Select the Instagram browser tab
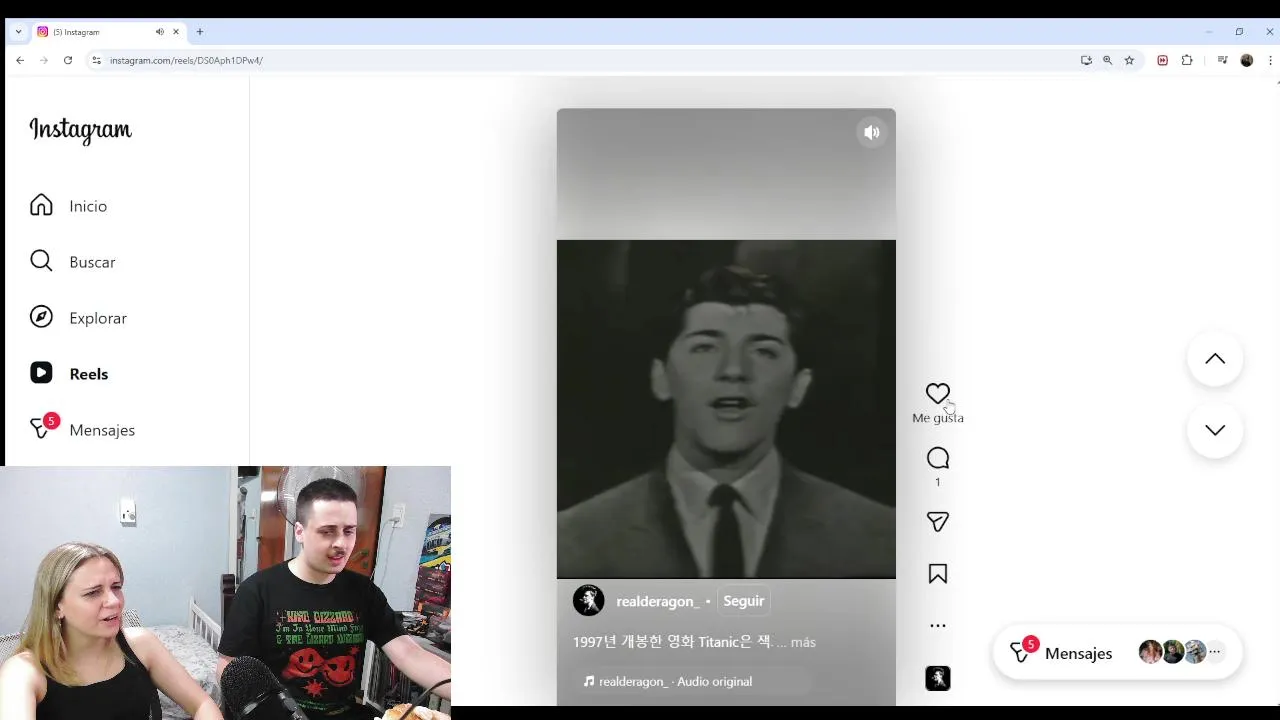The height and width of the screenshot is (720, 1280). coord(108,32)
